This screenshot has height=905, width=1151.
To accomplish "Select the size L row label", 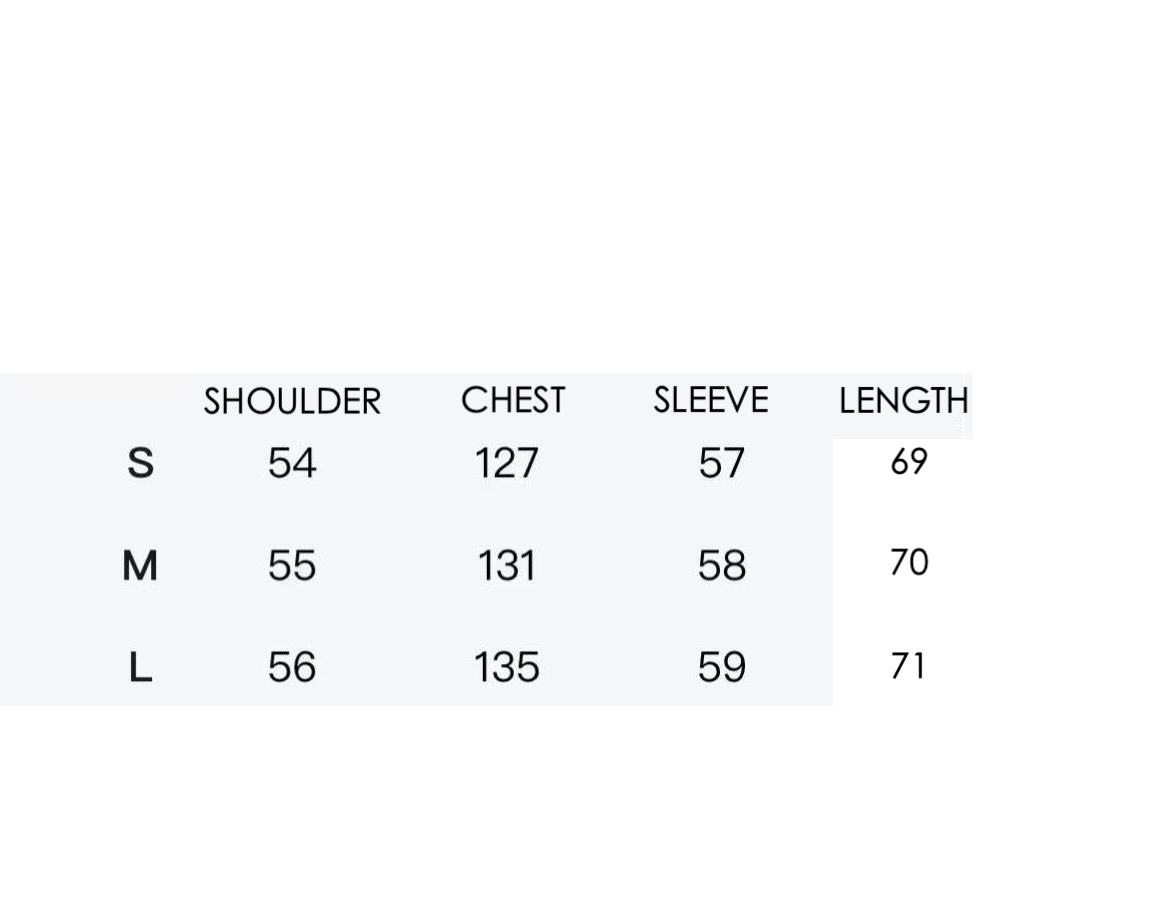I will [141, 667].
